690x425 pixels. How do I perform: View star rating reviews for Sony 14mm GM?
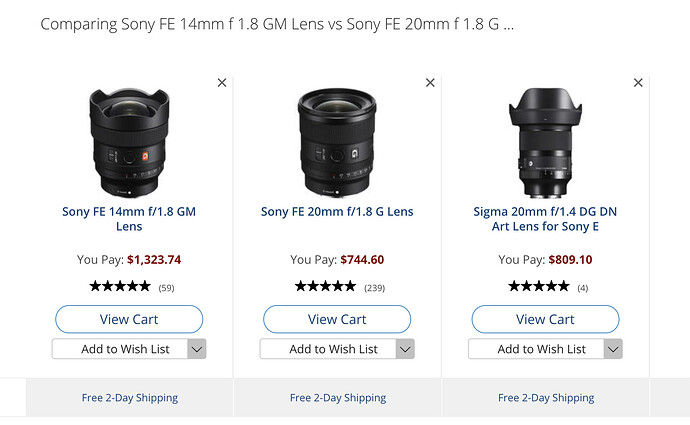click(132, 287)
